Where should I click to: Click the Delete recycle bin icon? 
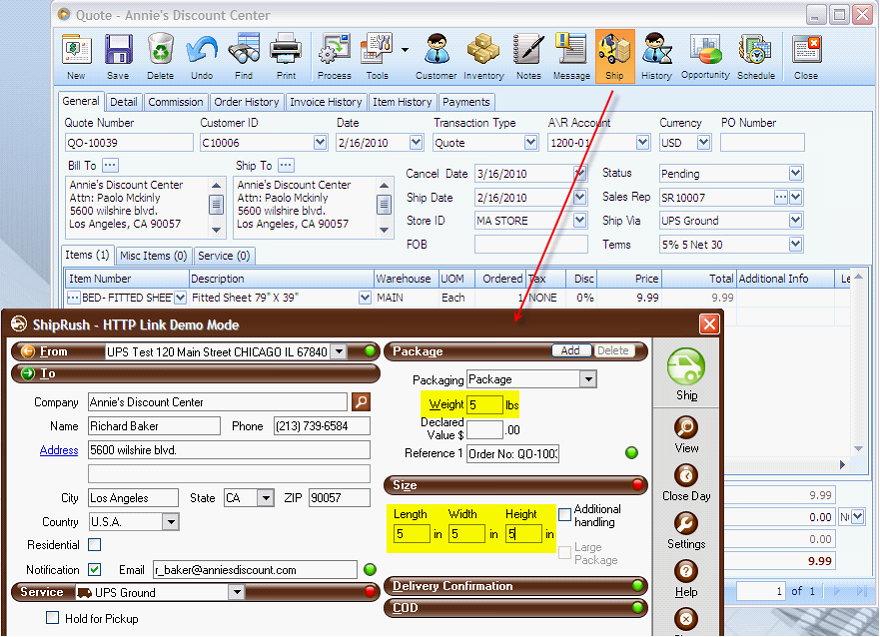[161, 56]
